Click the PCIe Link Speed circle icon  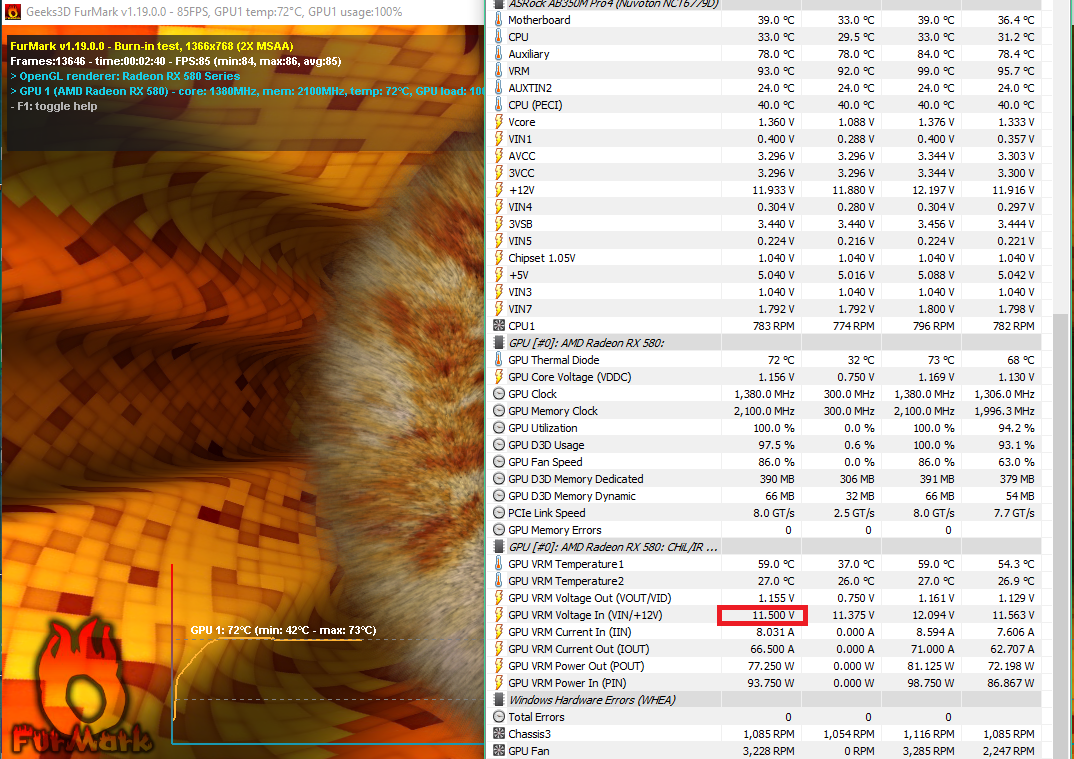(499, 512)
